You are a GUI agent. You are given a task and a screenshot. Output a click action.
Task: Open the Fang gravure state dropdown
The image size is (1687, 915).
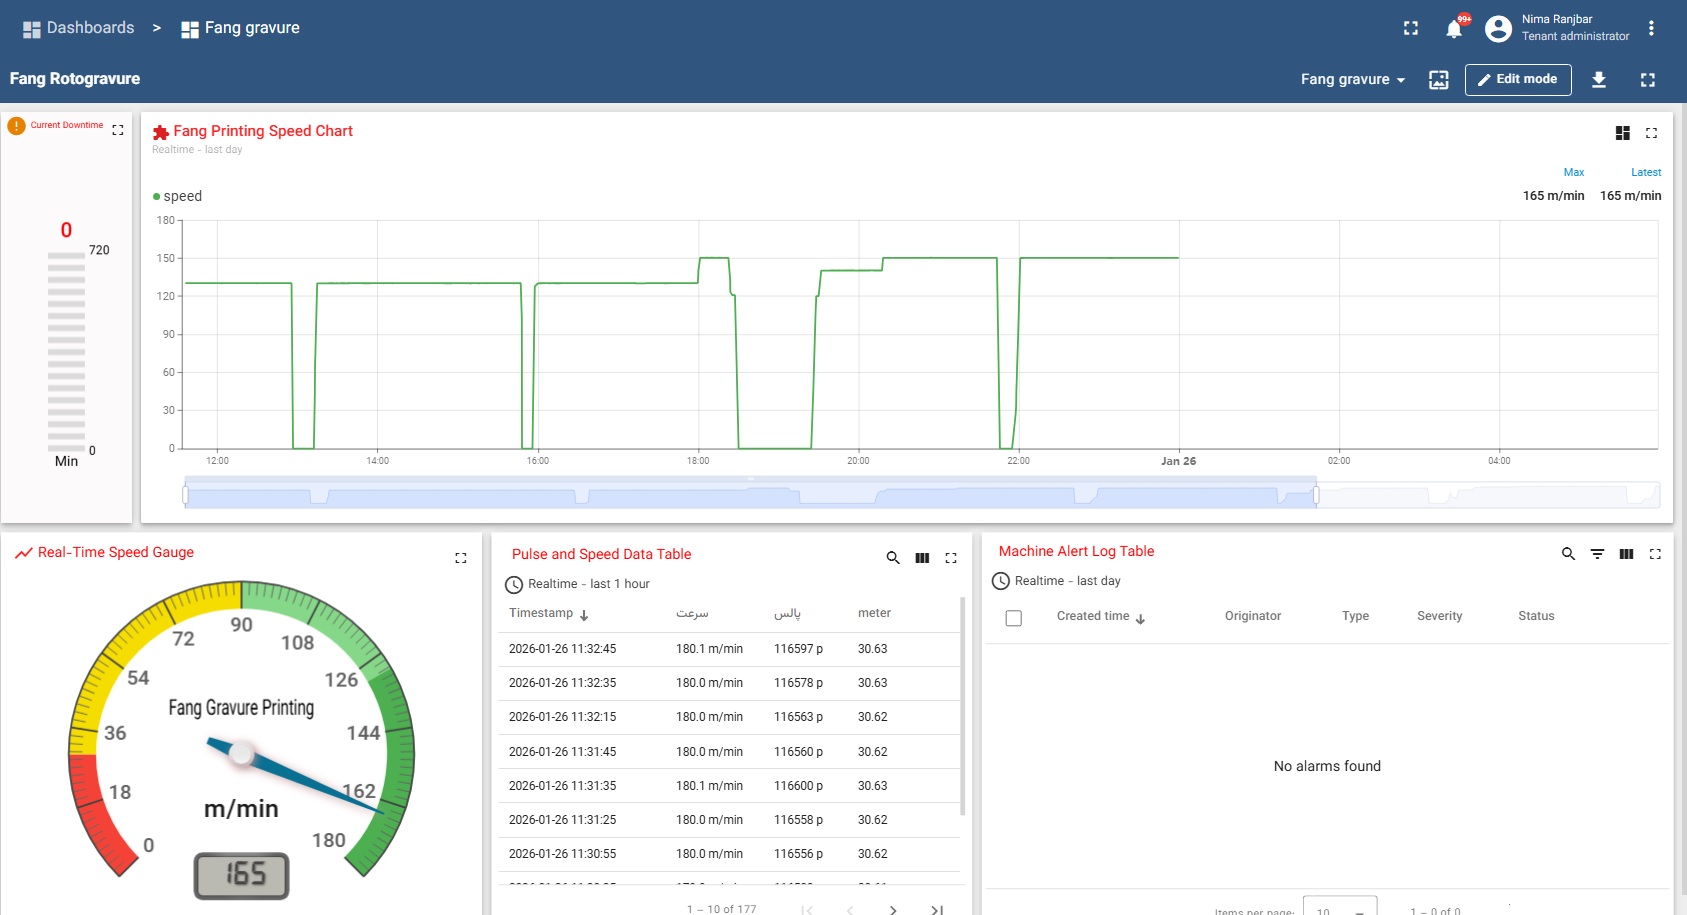pos(1352,79)
